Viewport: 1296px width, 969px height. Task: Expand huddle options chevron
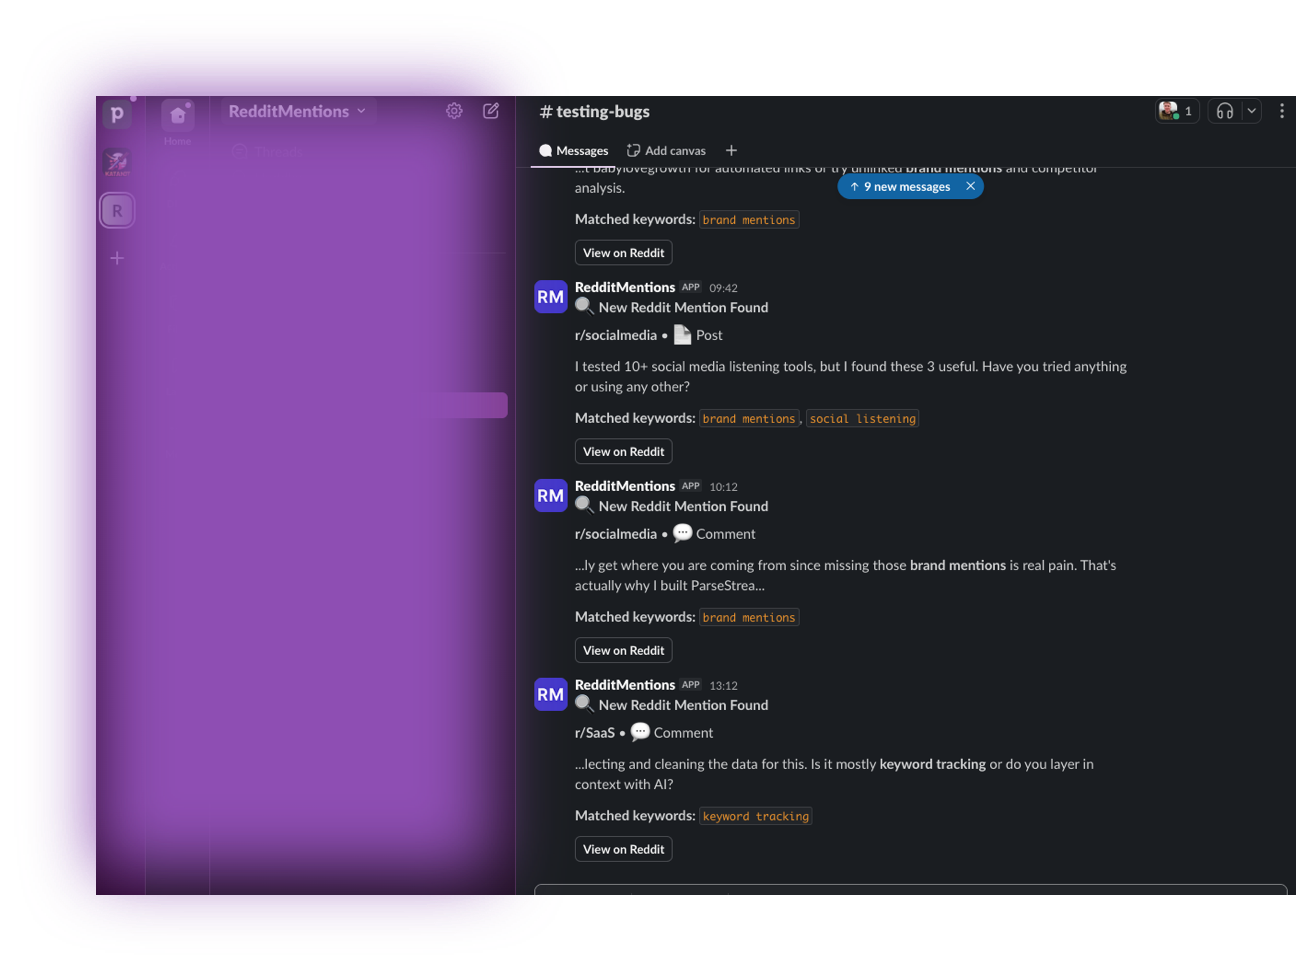point(1251,111)
